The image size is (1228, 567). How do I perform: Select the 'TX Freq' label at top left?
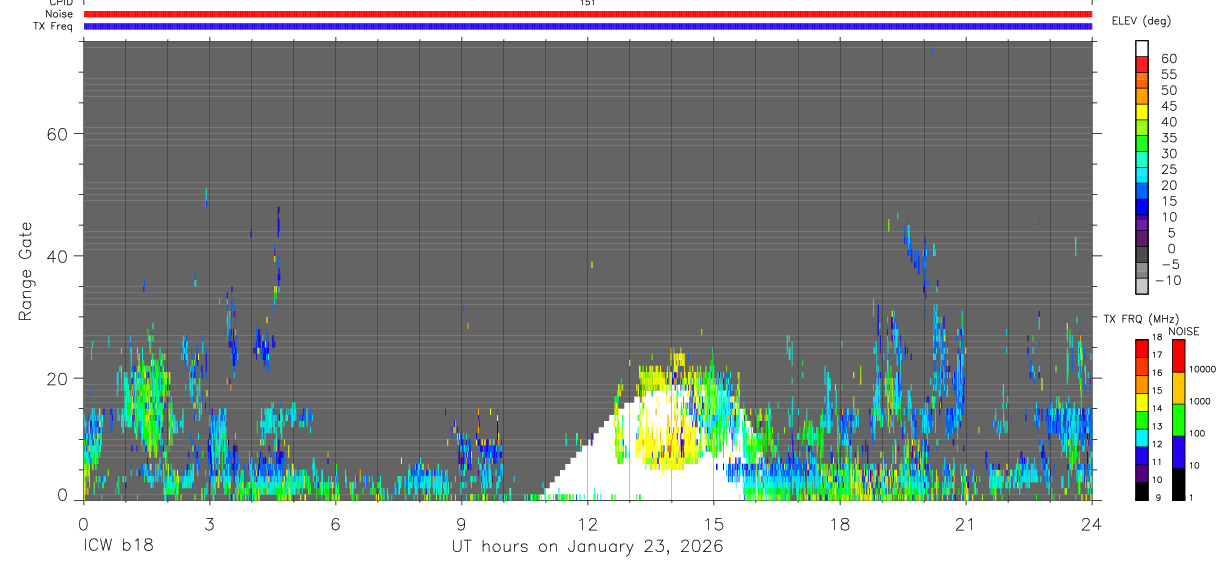point(54,26)
